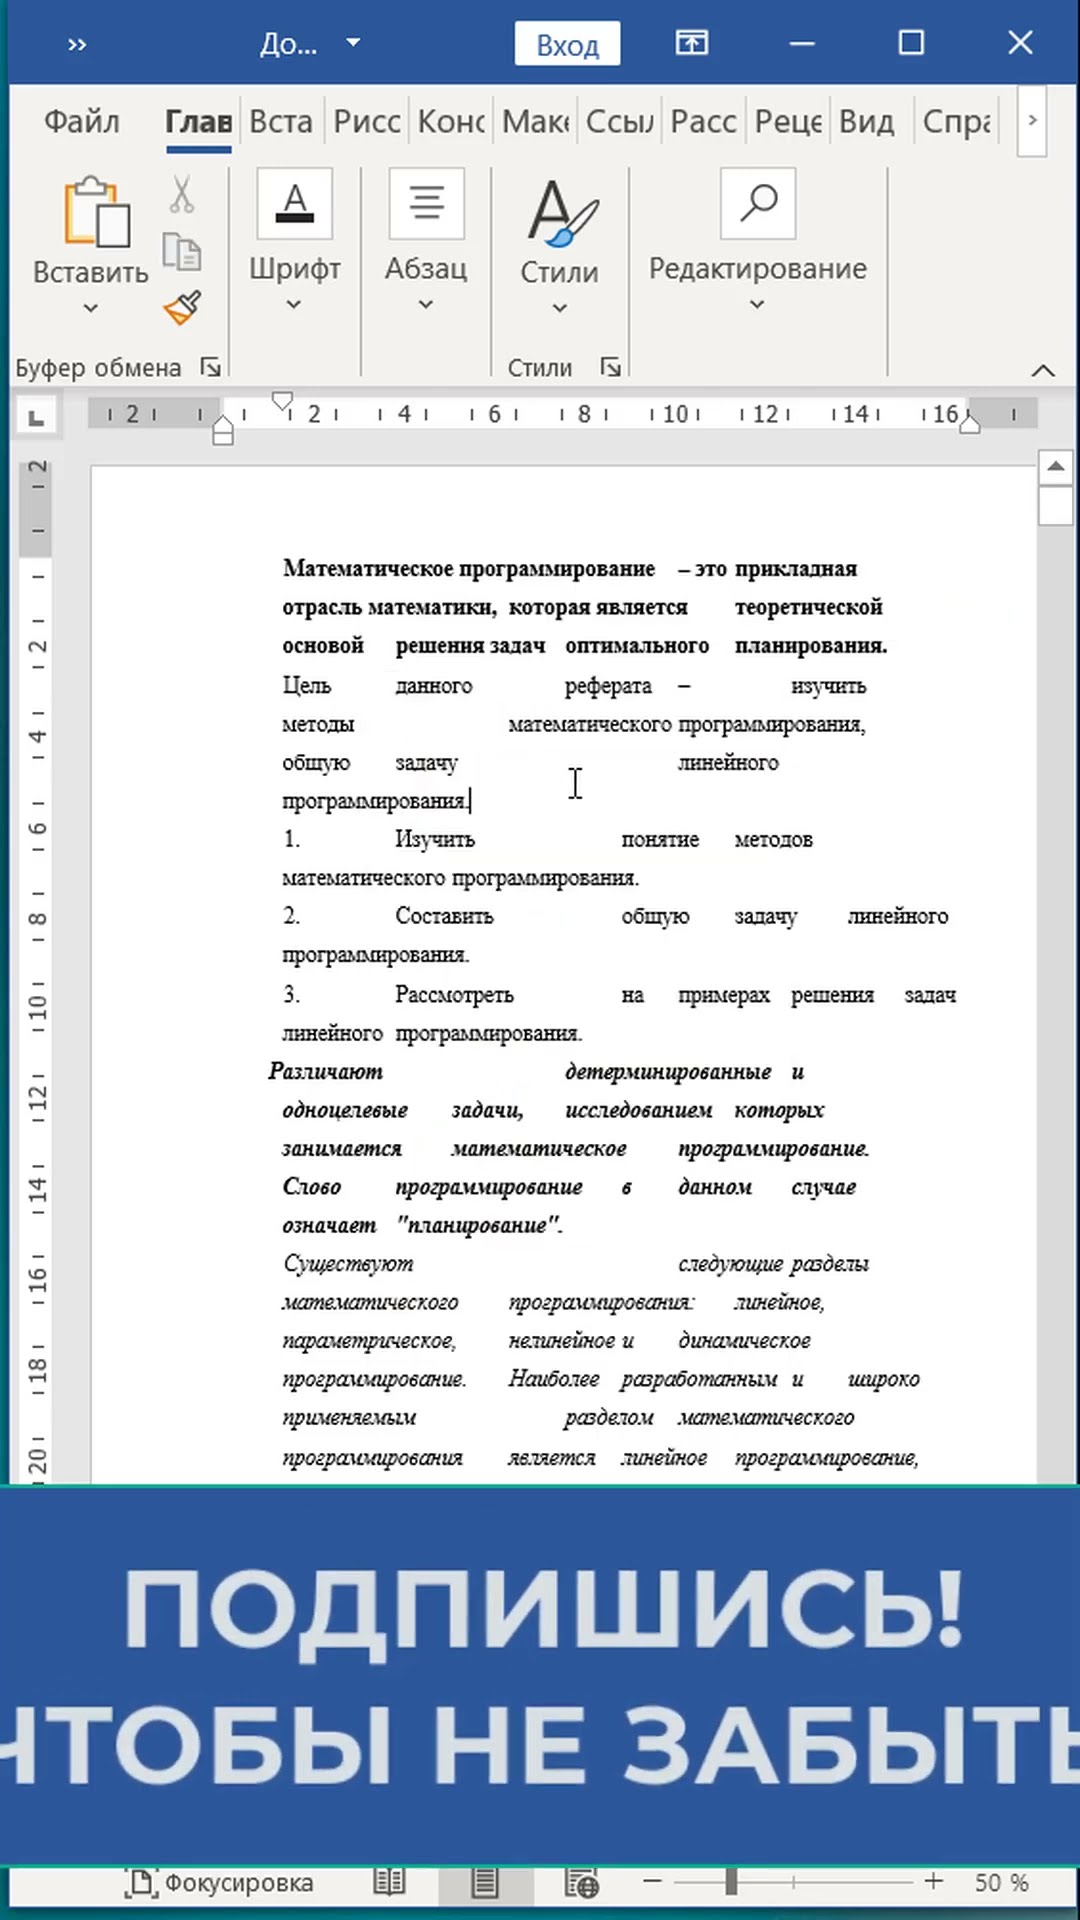Click the word "Цель" in document
Viewport: 1080px width, 1920px height.
[306, 686]
